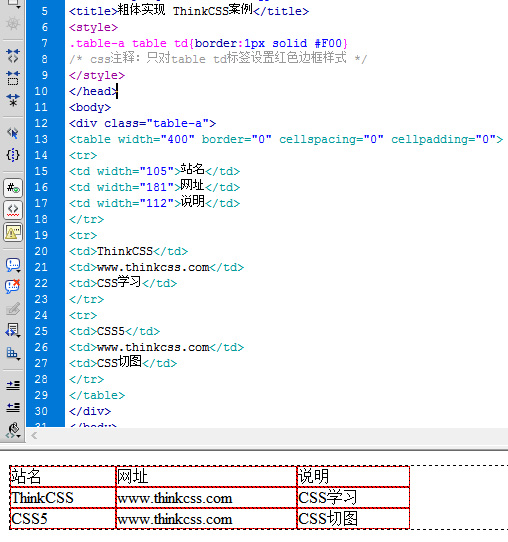508x542 pixels.
Task: Click the CSS comment line
Action: [x=218, y=58]
